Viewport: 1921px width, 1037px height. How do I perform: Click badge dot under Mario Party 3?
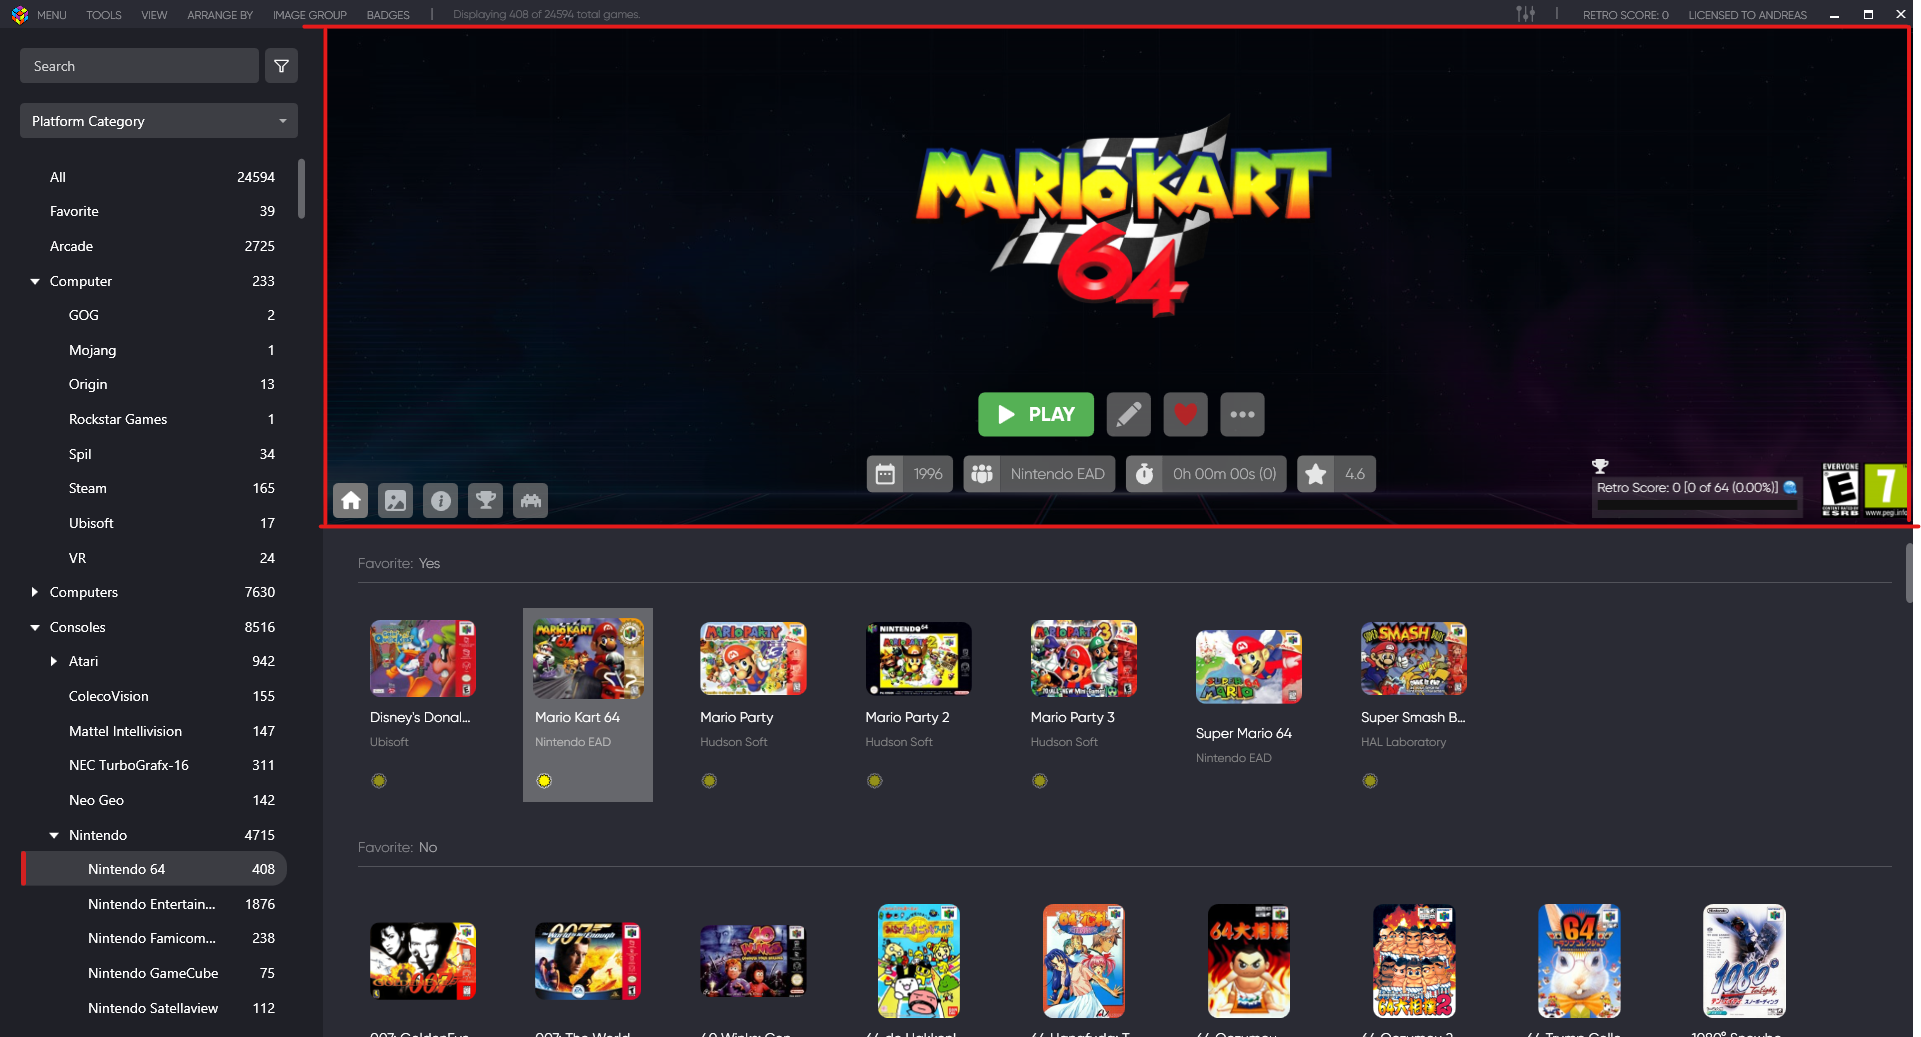point(1040,781)
